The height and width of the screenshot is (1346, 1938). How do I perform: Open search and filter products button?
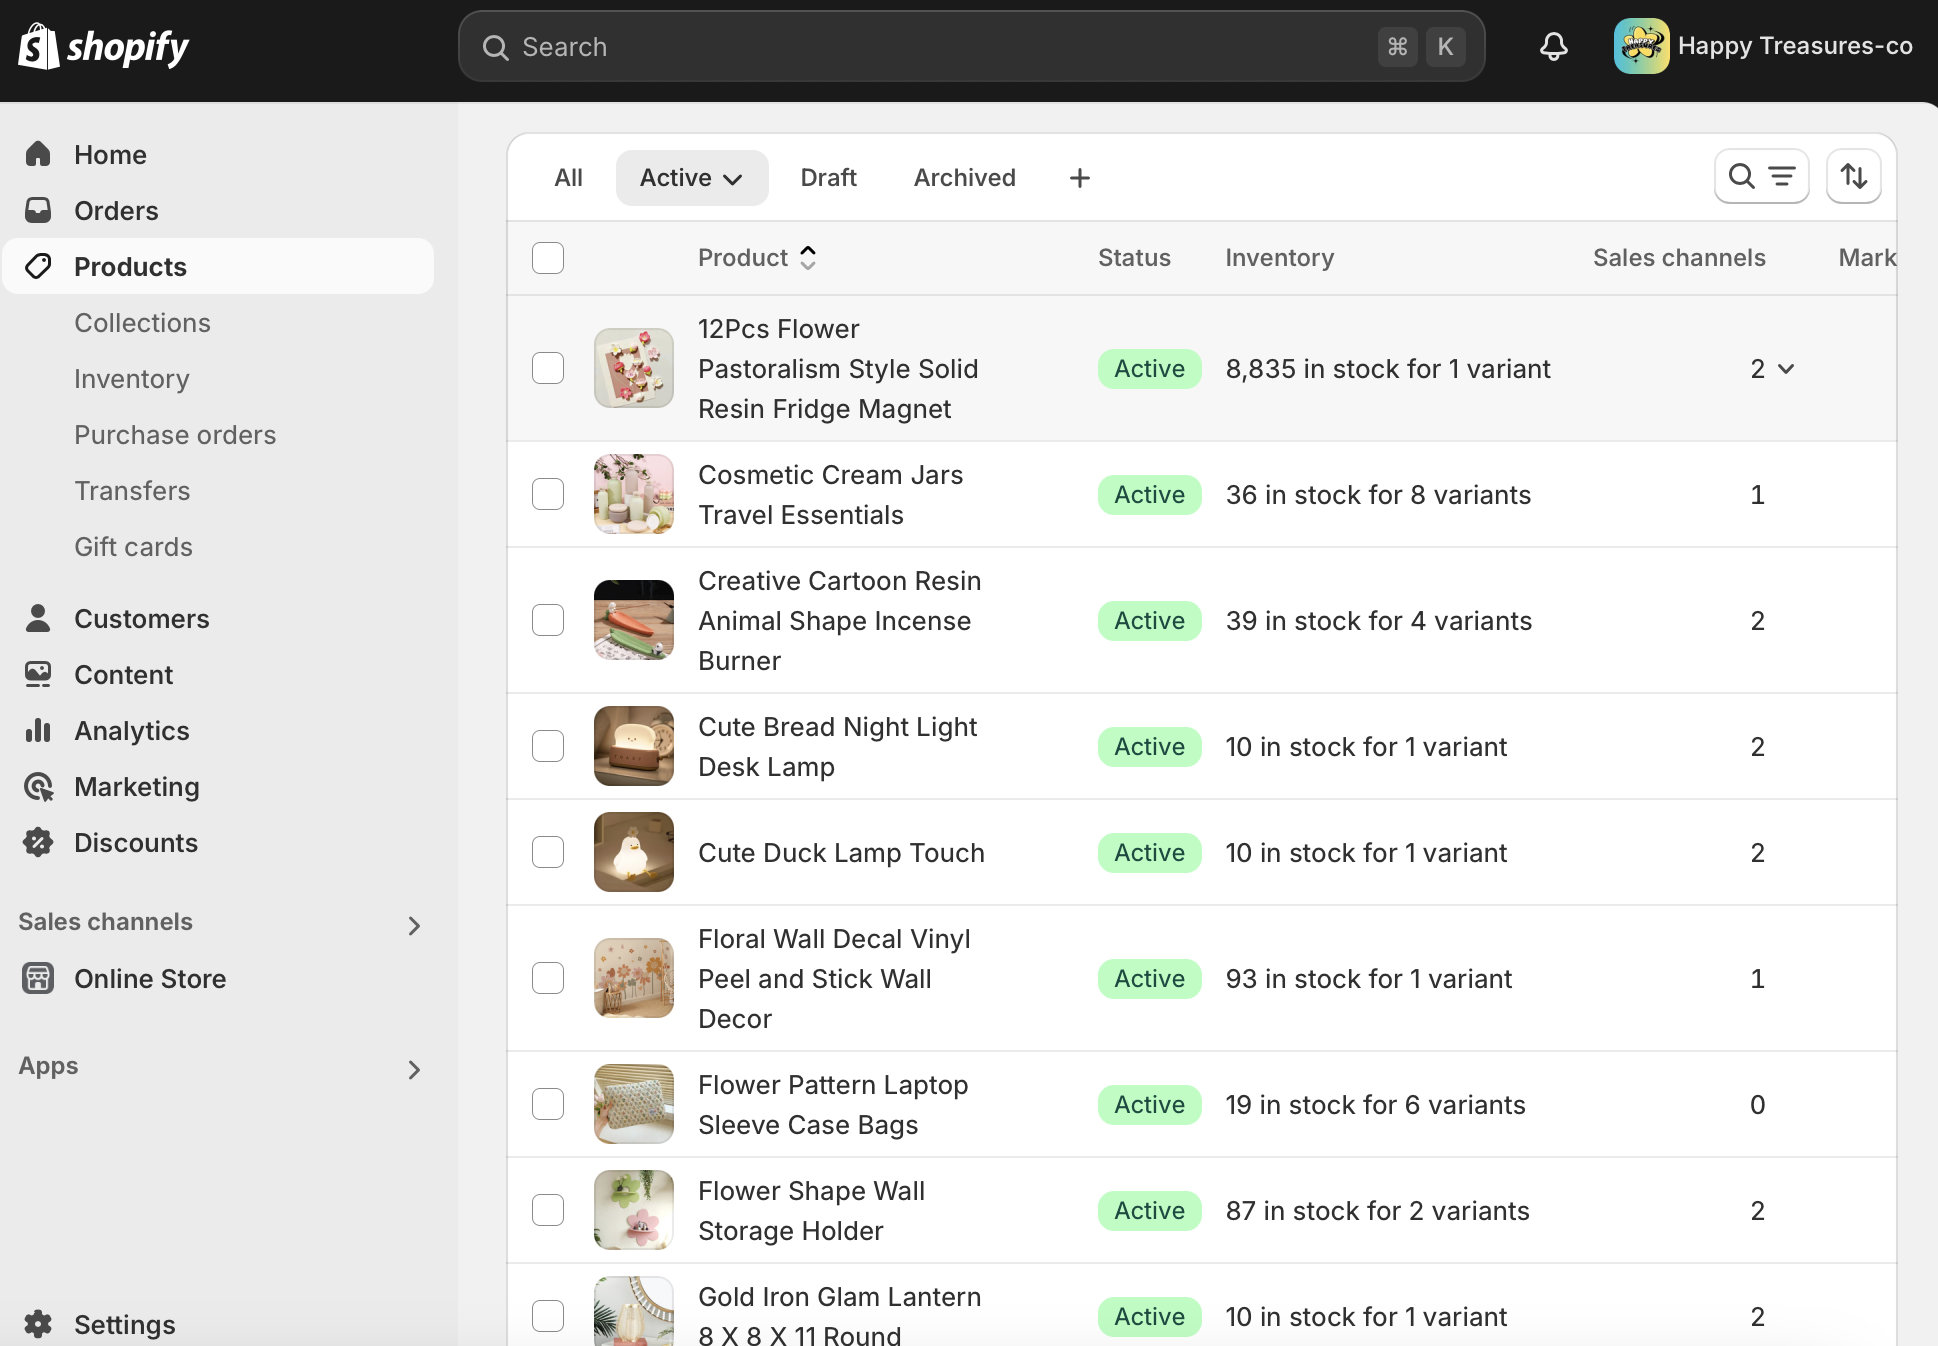(1761, 177)
